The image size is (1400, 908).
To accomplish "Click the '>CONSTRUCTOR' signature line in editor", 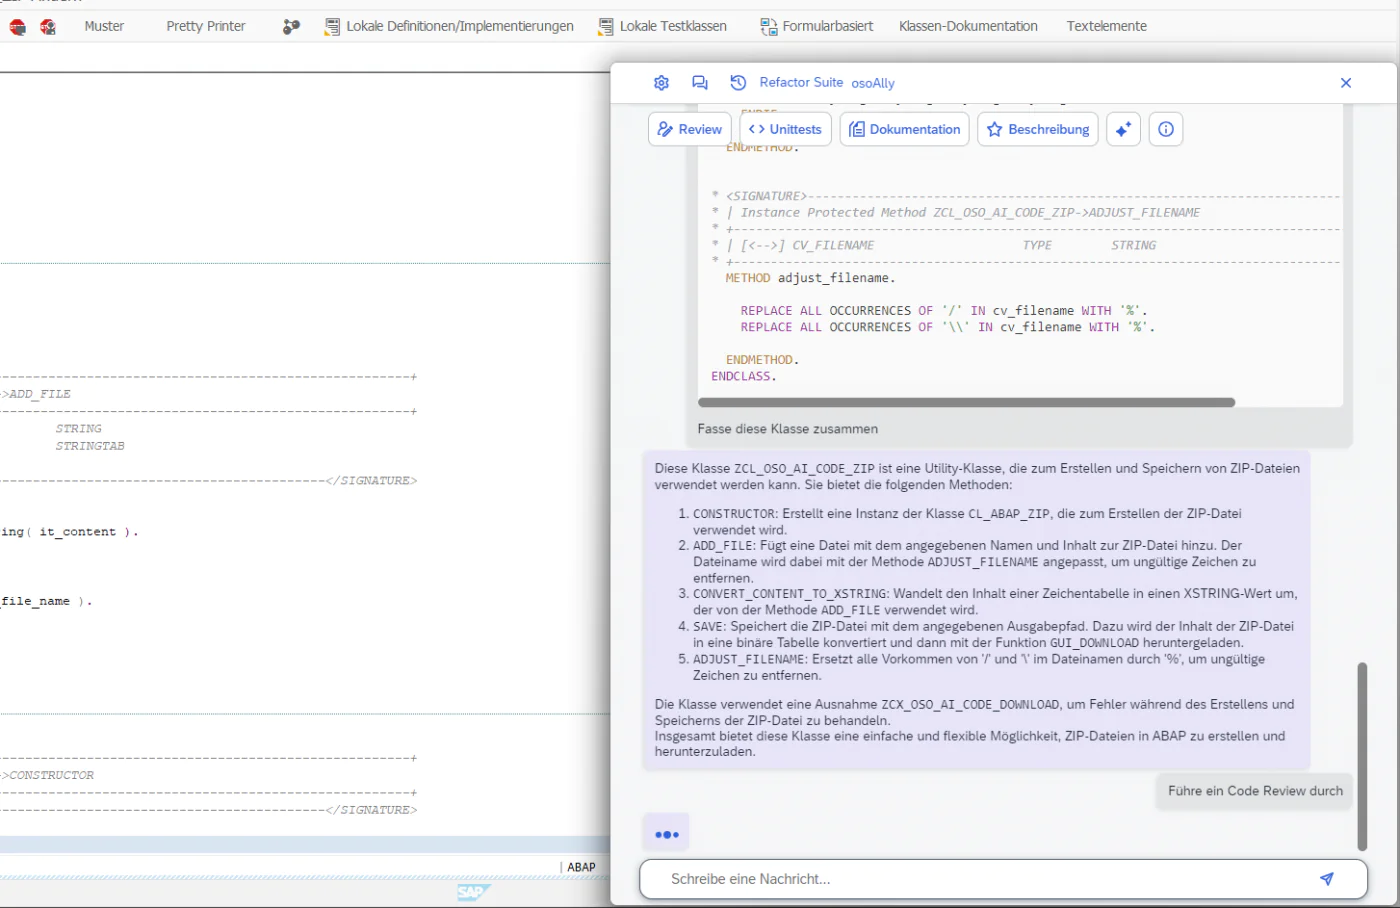I will coord(48,775).
